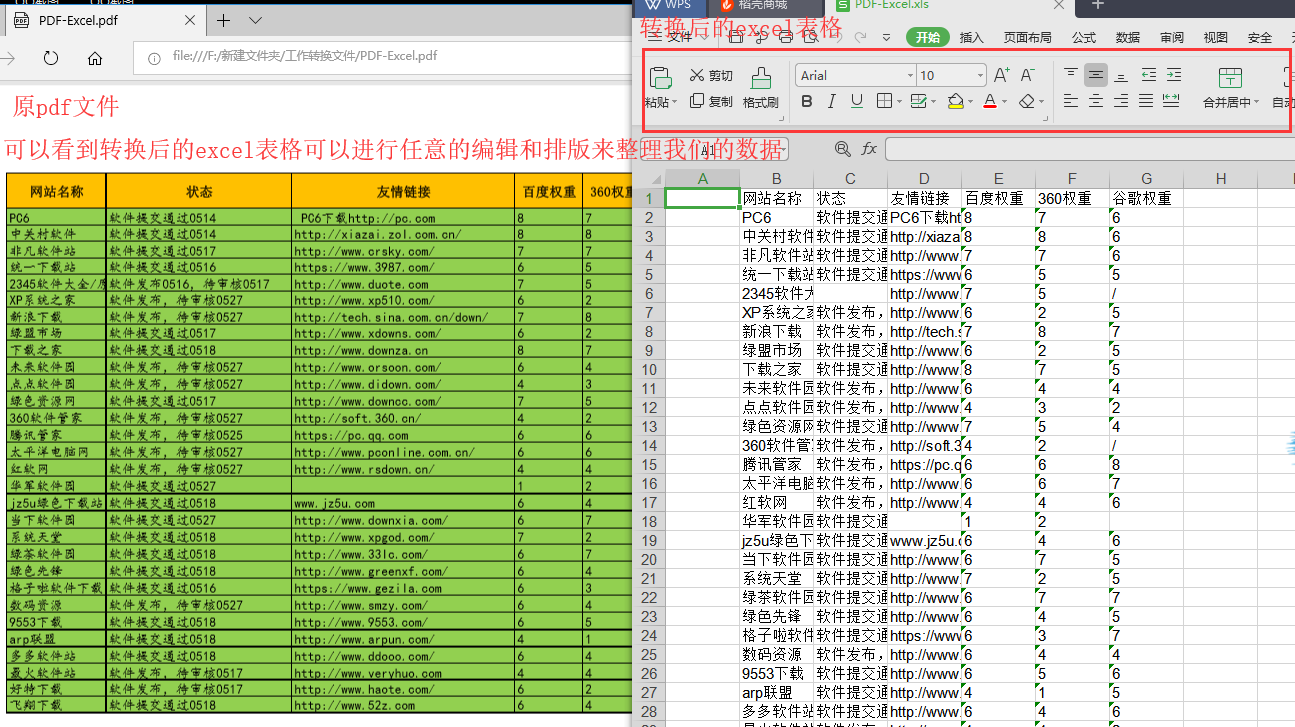Viewport: 1295px width, 727px height.
Task: Cut selection with the scissors icon
Action: click(x=697, y=76)
